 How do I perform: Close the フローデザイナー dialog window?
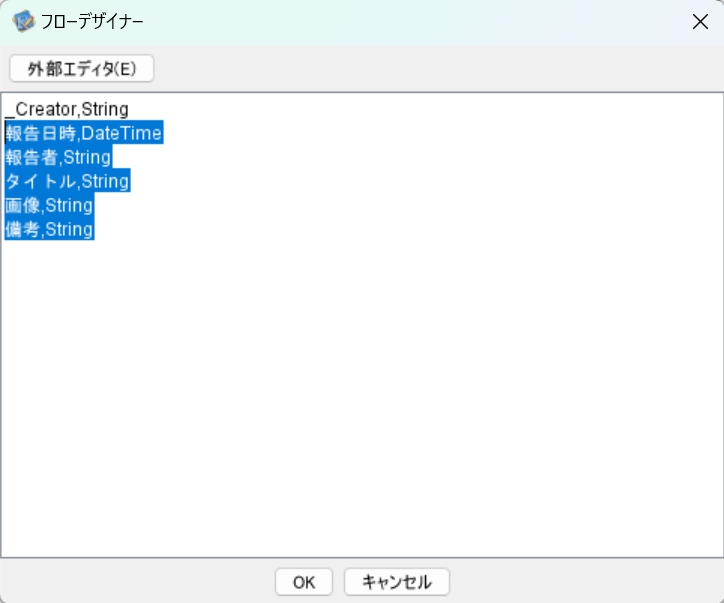(x=700, y=22)
